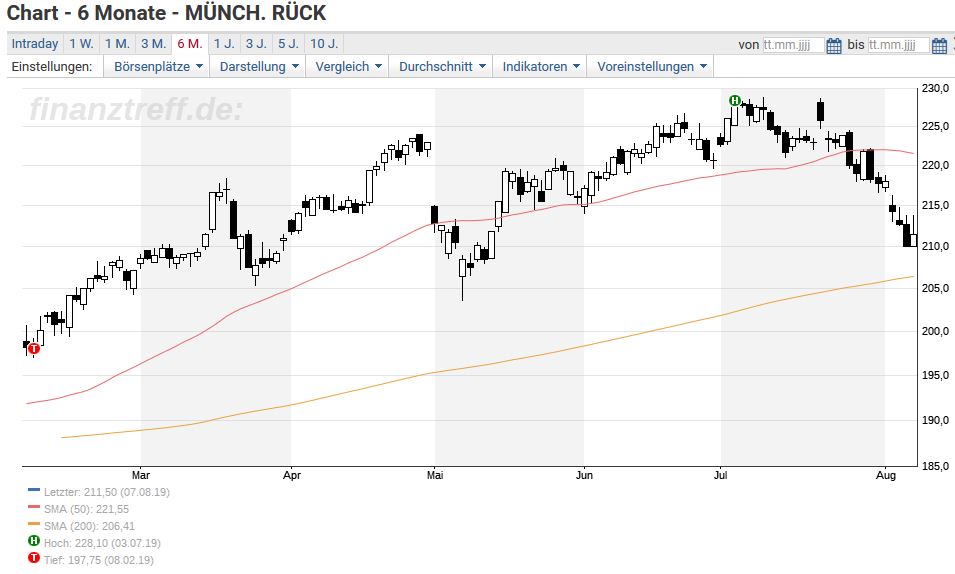Click the 215,0 y-axis price label
The image size is (955, 574).
pos(935,205)
